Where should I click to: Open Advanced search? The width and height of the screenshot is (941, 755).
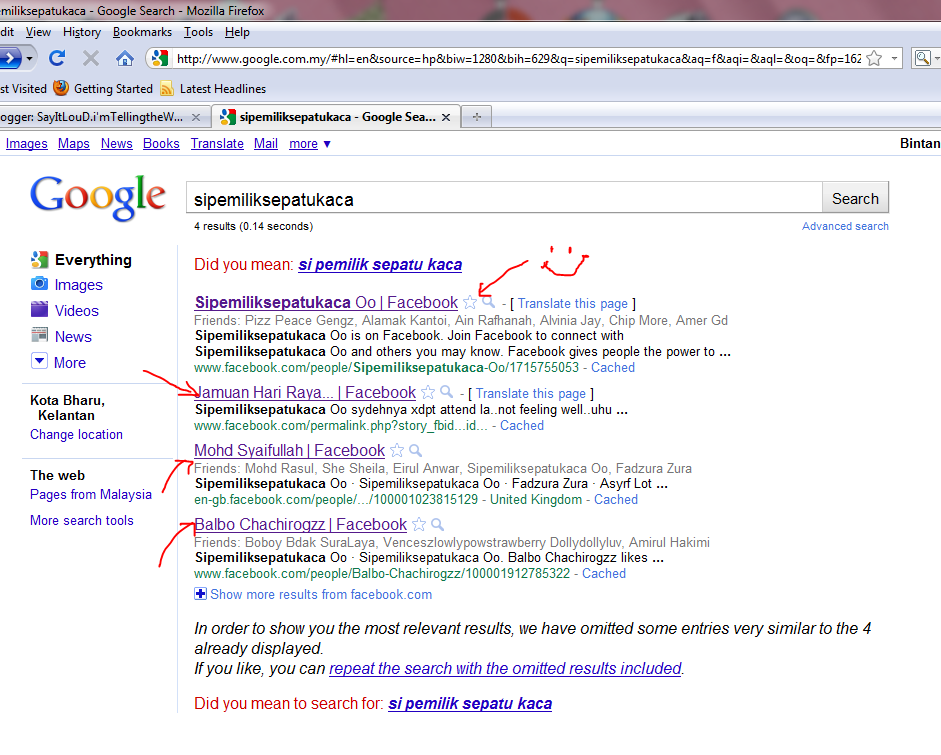click(x=845, y=226)
